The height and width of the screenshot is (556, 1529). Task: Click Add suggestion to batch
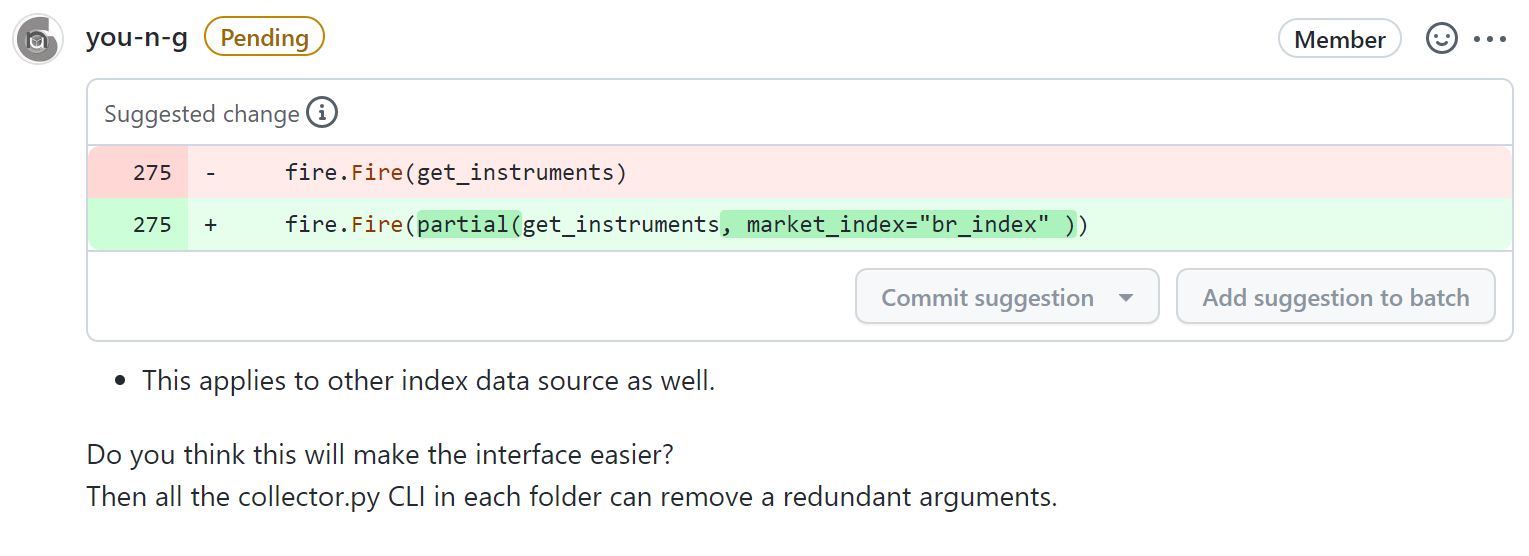pyautogui.click(x=1335, y=297)
